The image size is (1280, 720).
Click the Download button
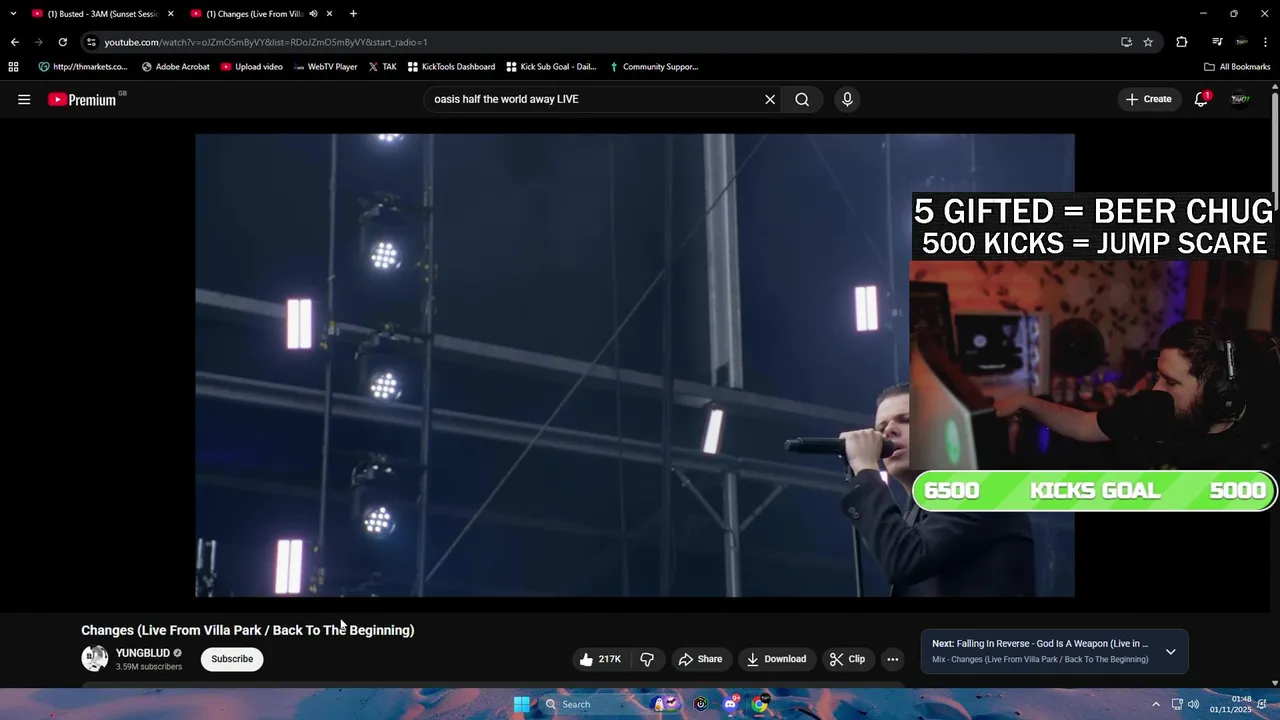tap(776, 659)
